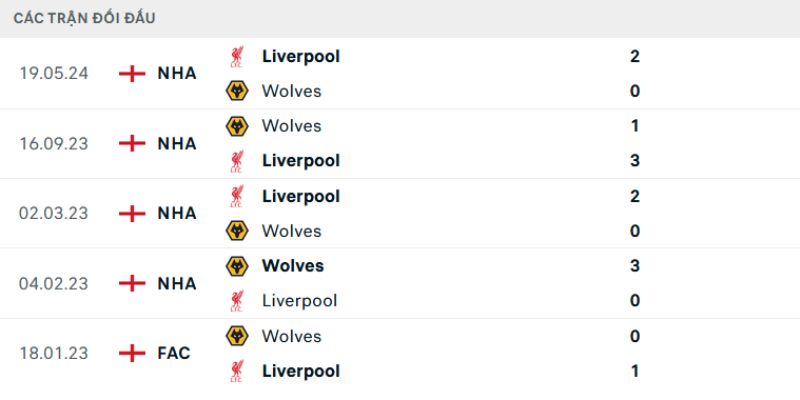Click Liverpool crest in 02.03.23 match
Image resolution: width=800 pixels, height=400 pixels.
[237, 196]
